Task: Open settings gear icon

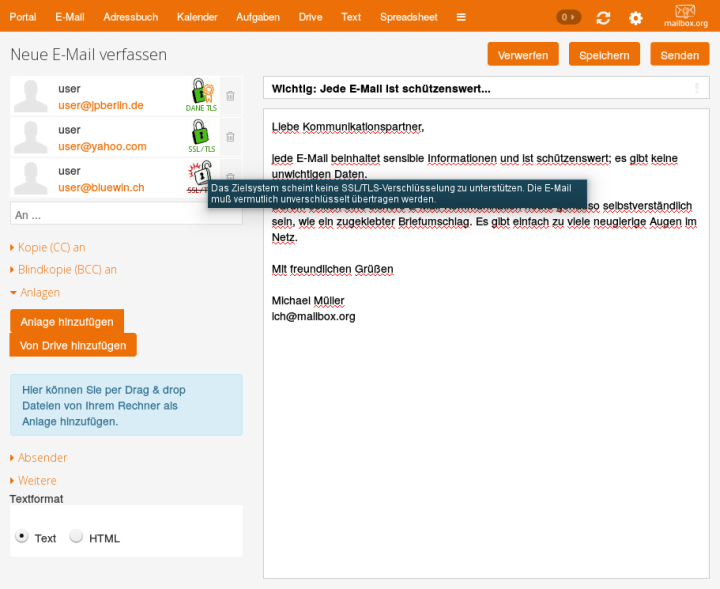Action: [635, 18]
